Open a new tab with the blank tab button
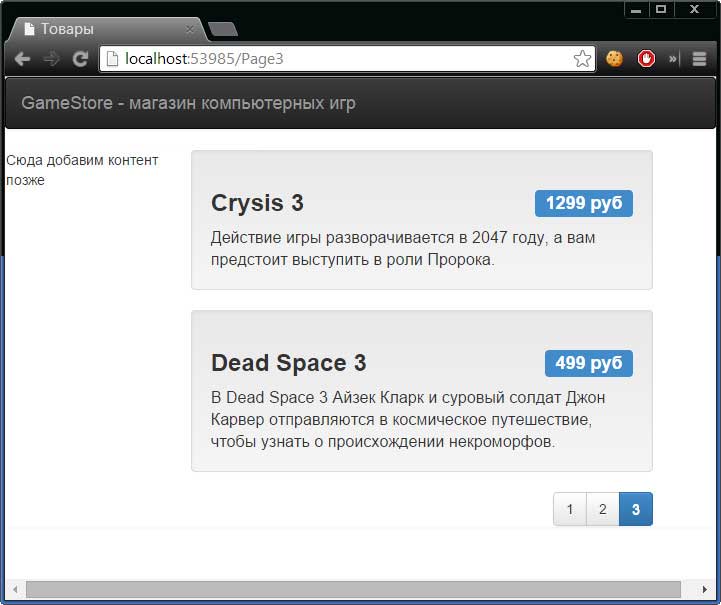 tap(223, 29)
